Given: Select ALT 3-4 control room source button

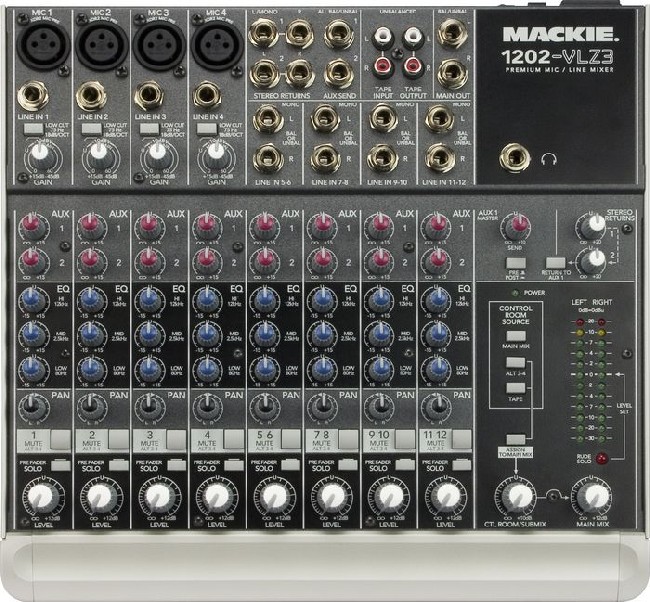Looking at the screenshot, I should point(516,363).
